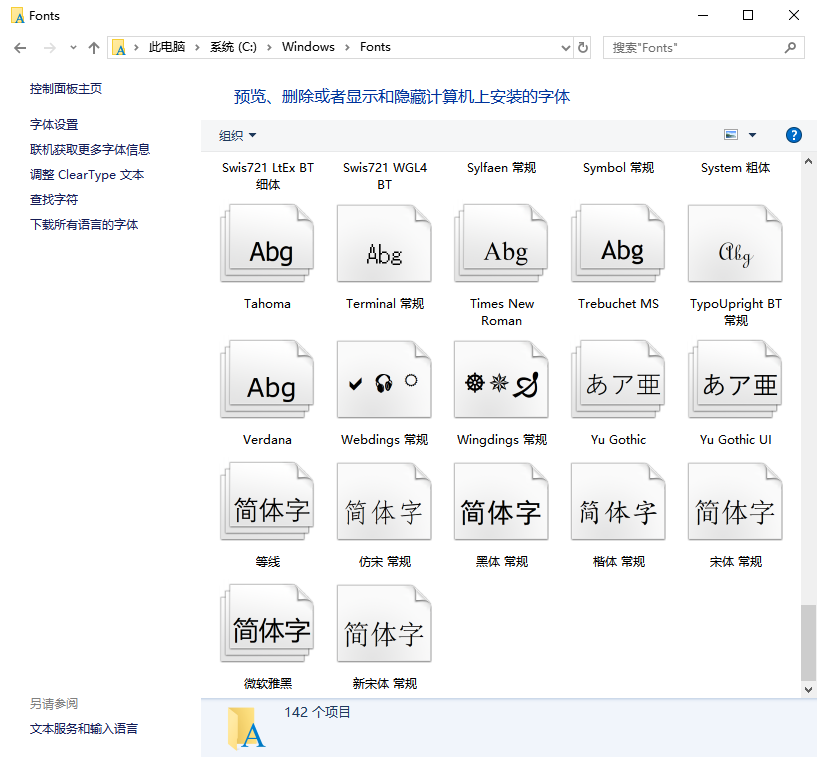Screen dimensions: 818x758
Task: Select the 微软雅黑 font icon
Action: pos(268,626)
